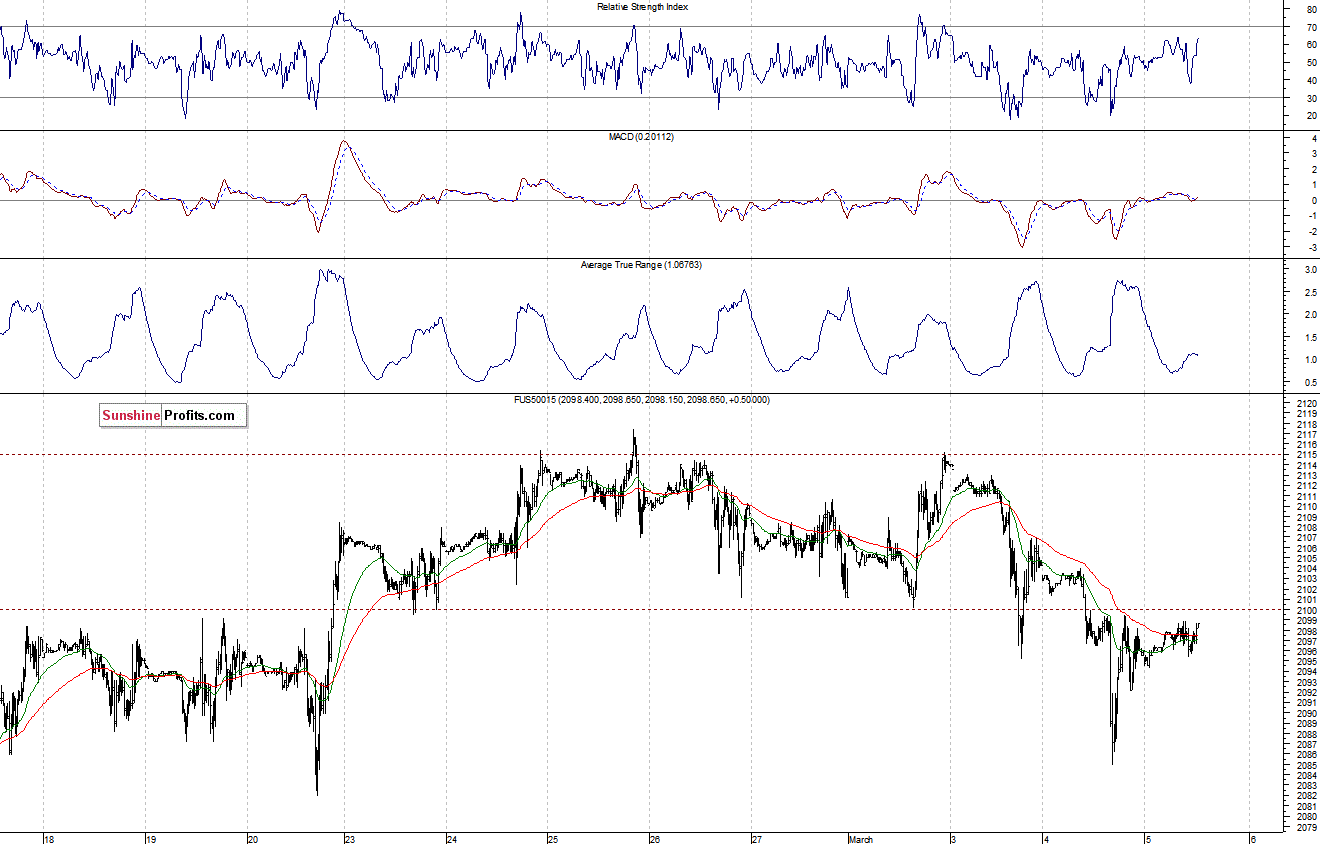Screen dimensions: 1320x844
Task: Select the 2100 price axis value
Action: point(1305,610)
